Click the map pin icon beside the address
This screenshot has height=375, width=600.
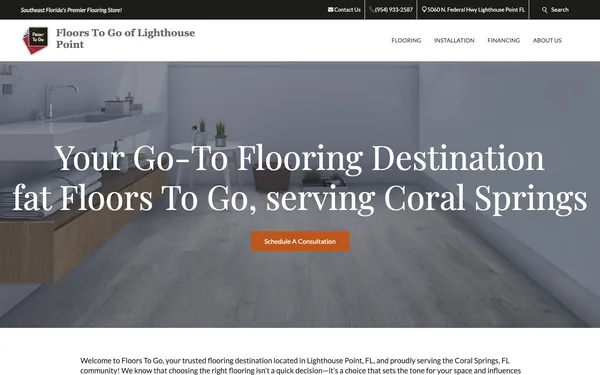point(424,10)
